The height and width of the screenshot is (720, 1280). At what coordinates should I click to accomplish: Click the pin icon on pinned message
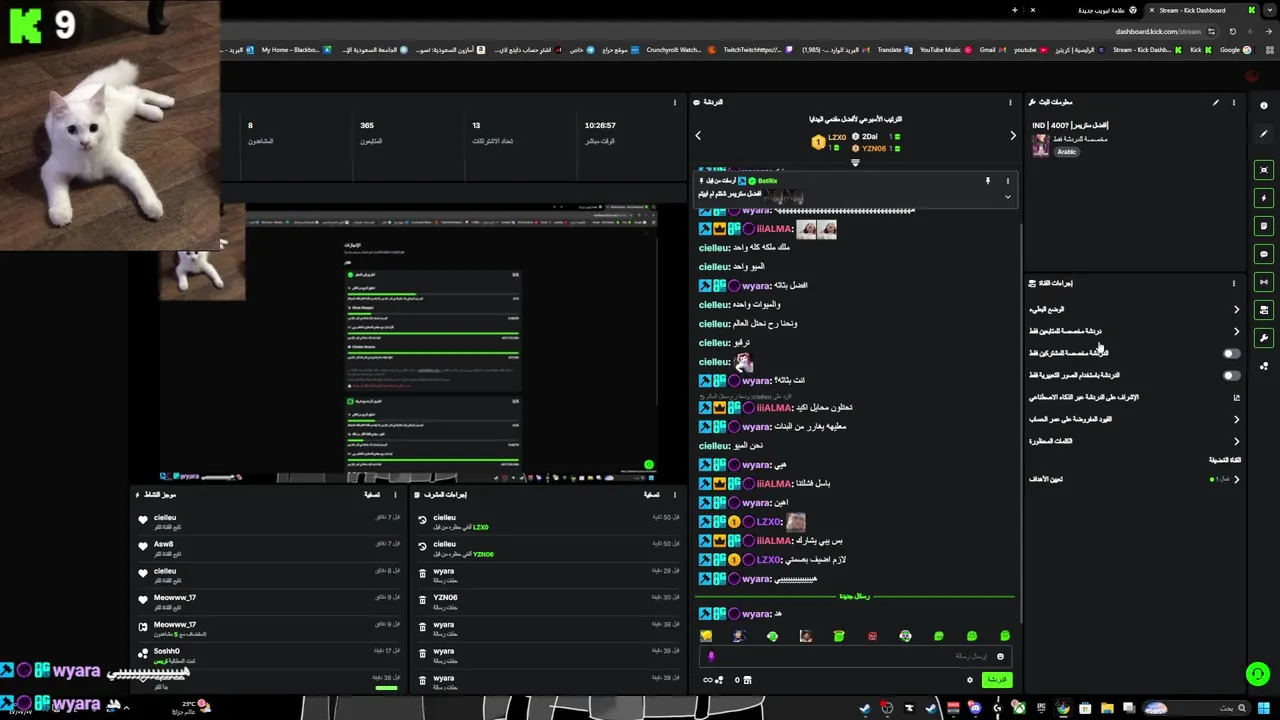click(x=987, y=181)
